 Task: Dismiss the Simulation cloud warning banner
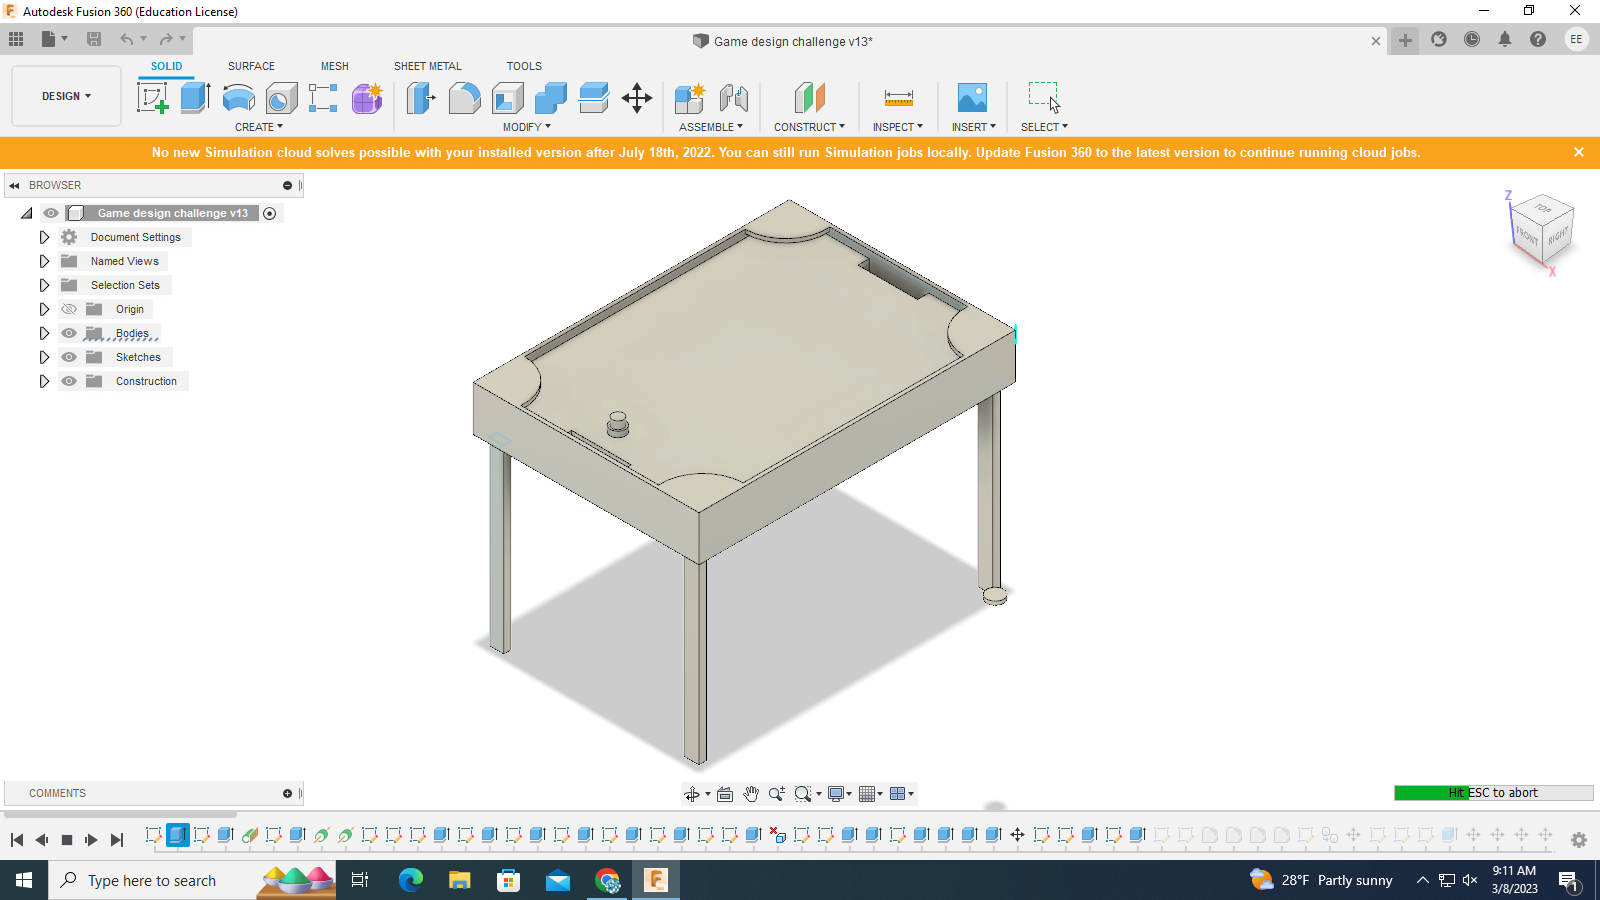click(x=1579, y=152)
